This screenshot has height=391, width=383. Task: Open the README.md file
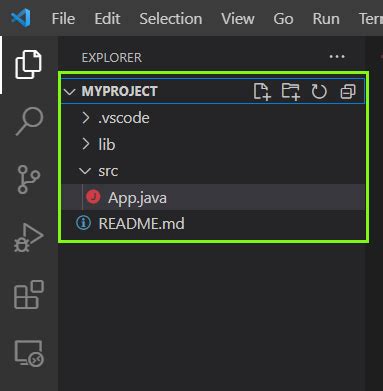[213, 223]
